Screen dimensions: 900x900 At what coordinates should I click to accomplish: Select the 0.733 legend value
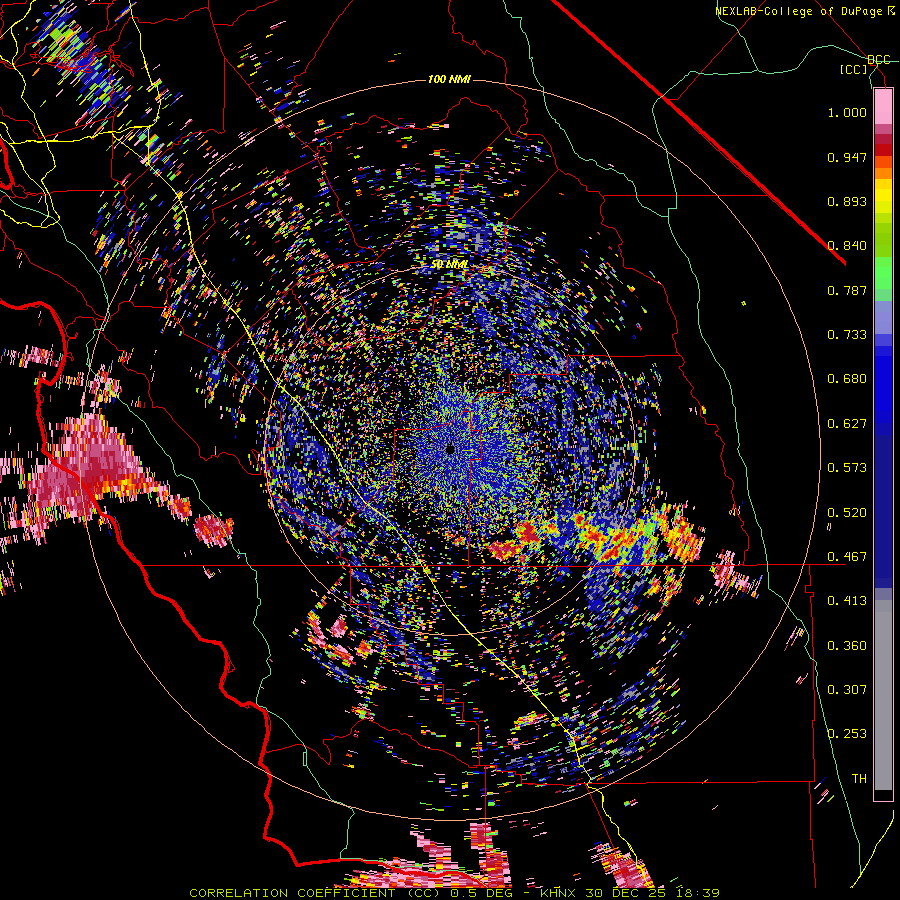[x=847, y=335]
